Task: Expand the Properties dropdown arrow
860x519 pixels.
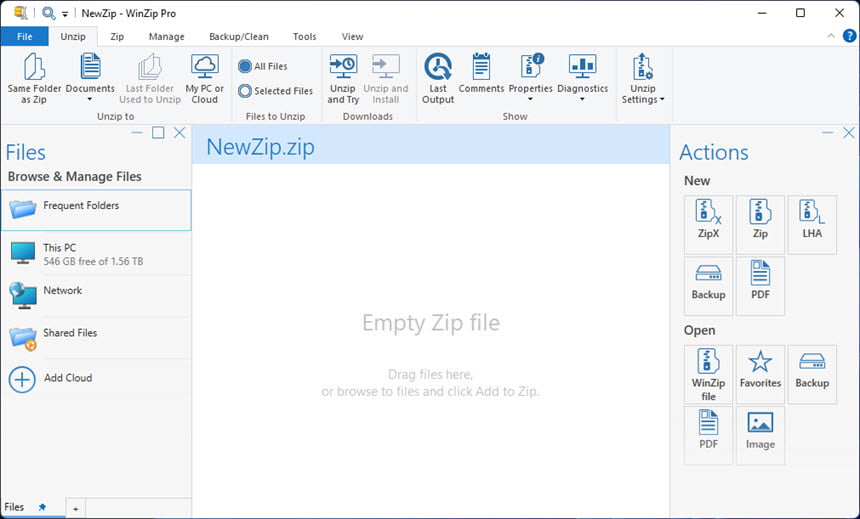Action: 530,100
